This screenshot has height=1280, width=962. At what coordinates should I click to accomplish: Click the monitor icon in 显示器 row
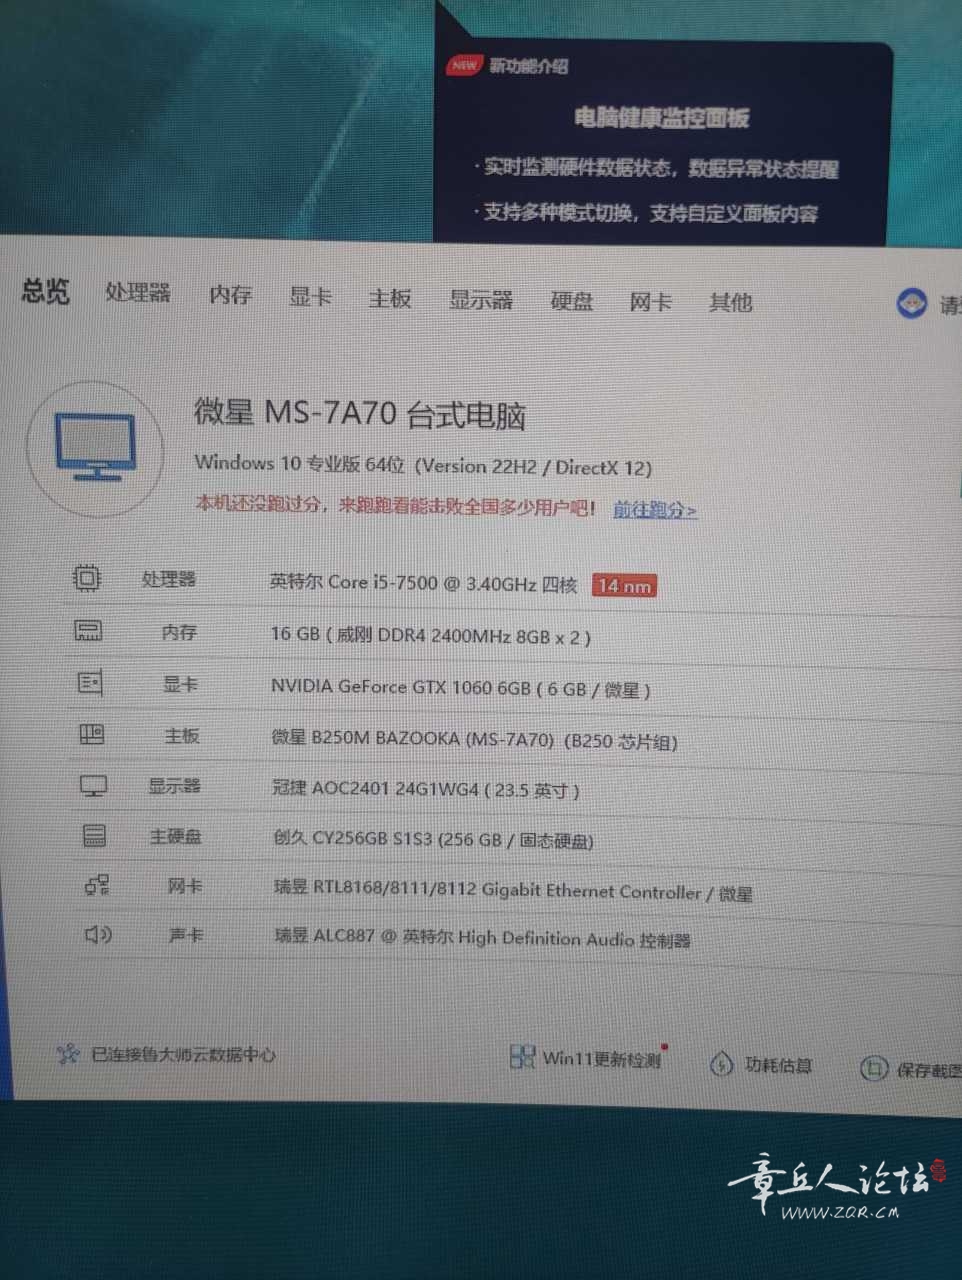pyautogui.click(x=93, y=786)
